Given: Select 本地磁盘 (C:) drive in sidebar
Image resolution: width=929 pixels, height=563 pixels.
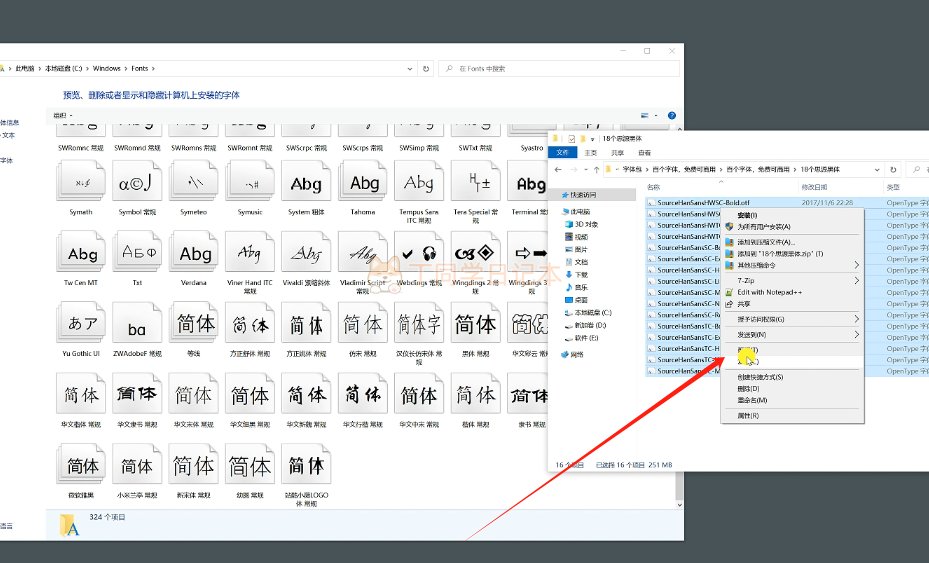Looking at the screenshot, I should (x=598, y=313).
